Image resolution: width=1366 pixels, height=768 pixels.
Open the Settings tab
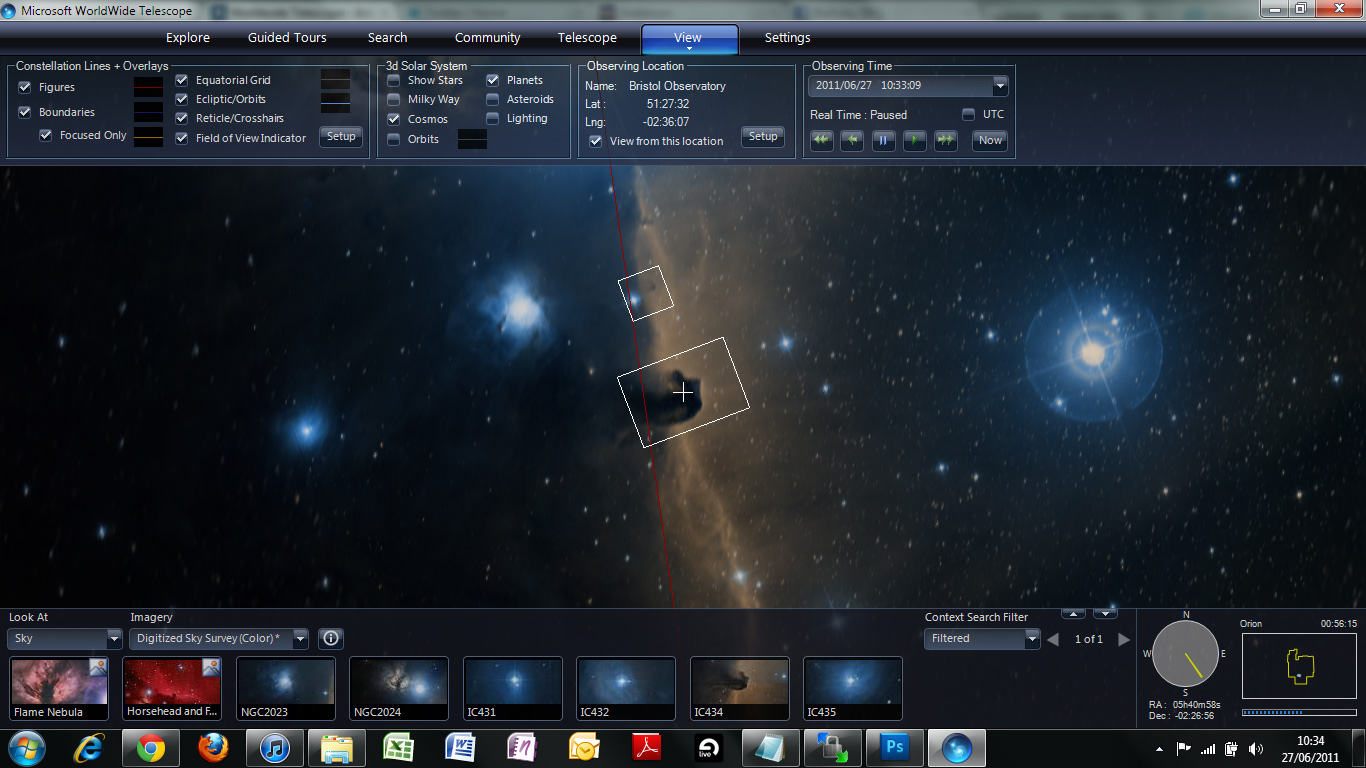click(x=787, y=38)
